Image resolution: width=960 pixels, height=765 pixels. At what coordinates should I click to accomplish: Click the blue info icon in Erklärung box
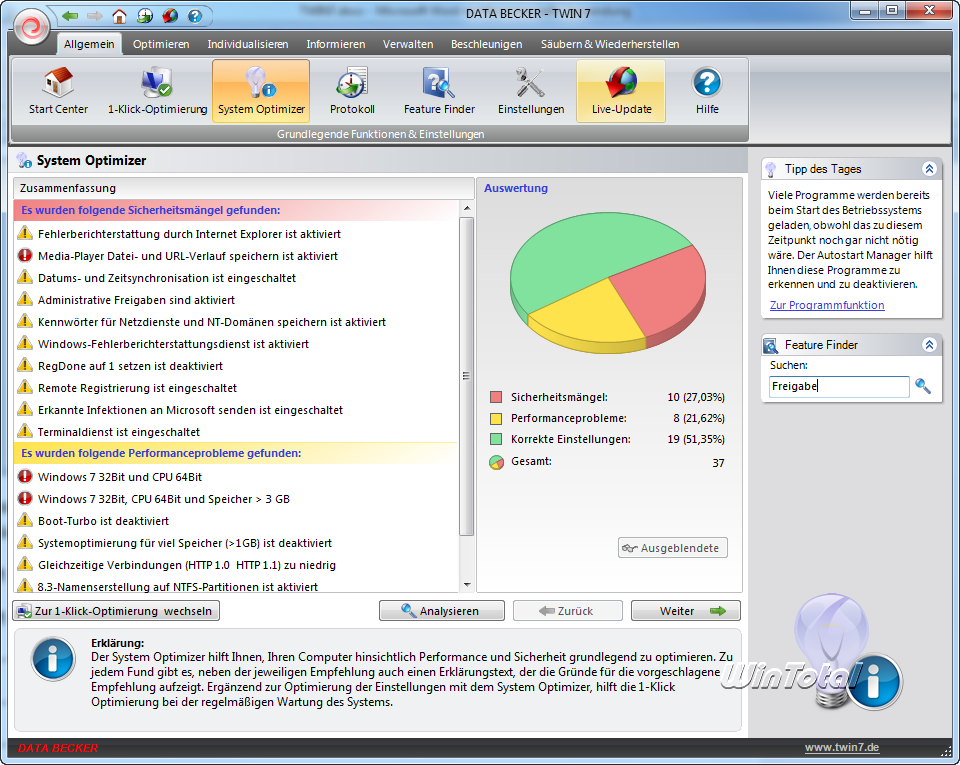53,659
